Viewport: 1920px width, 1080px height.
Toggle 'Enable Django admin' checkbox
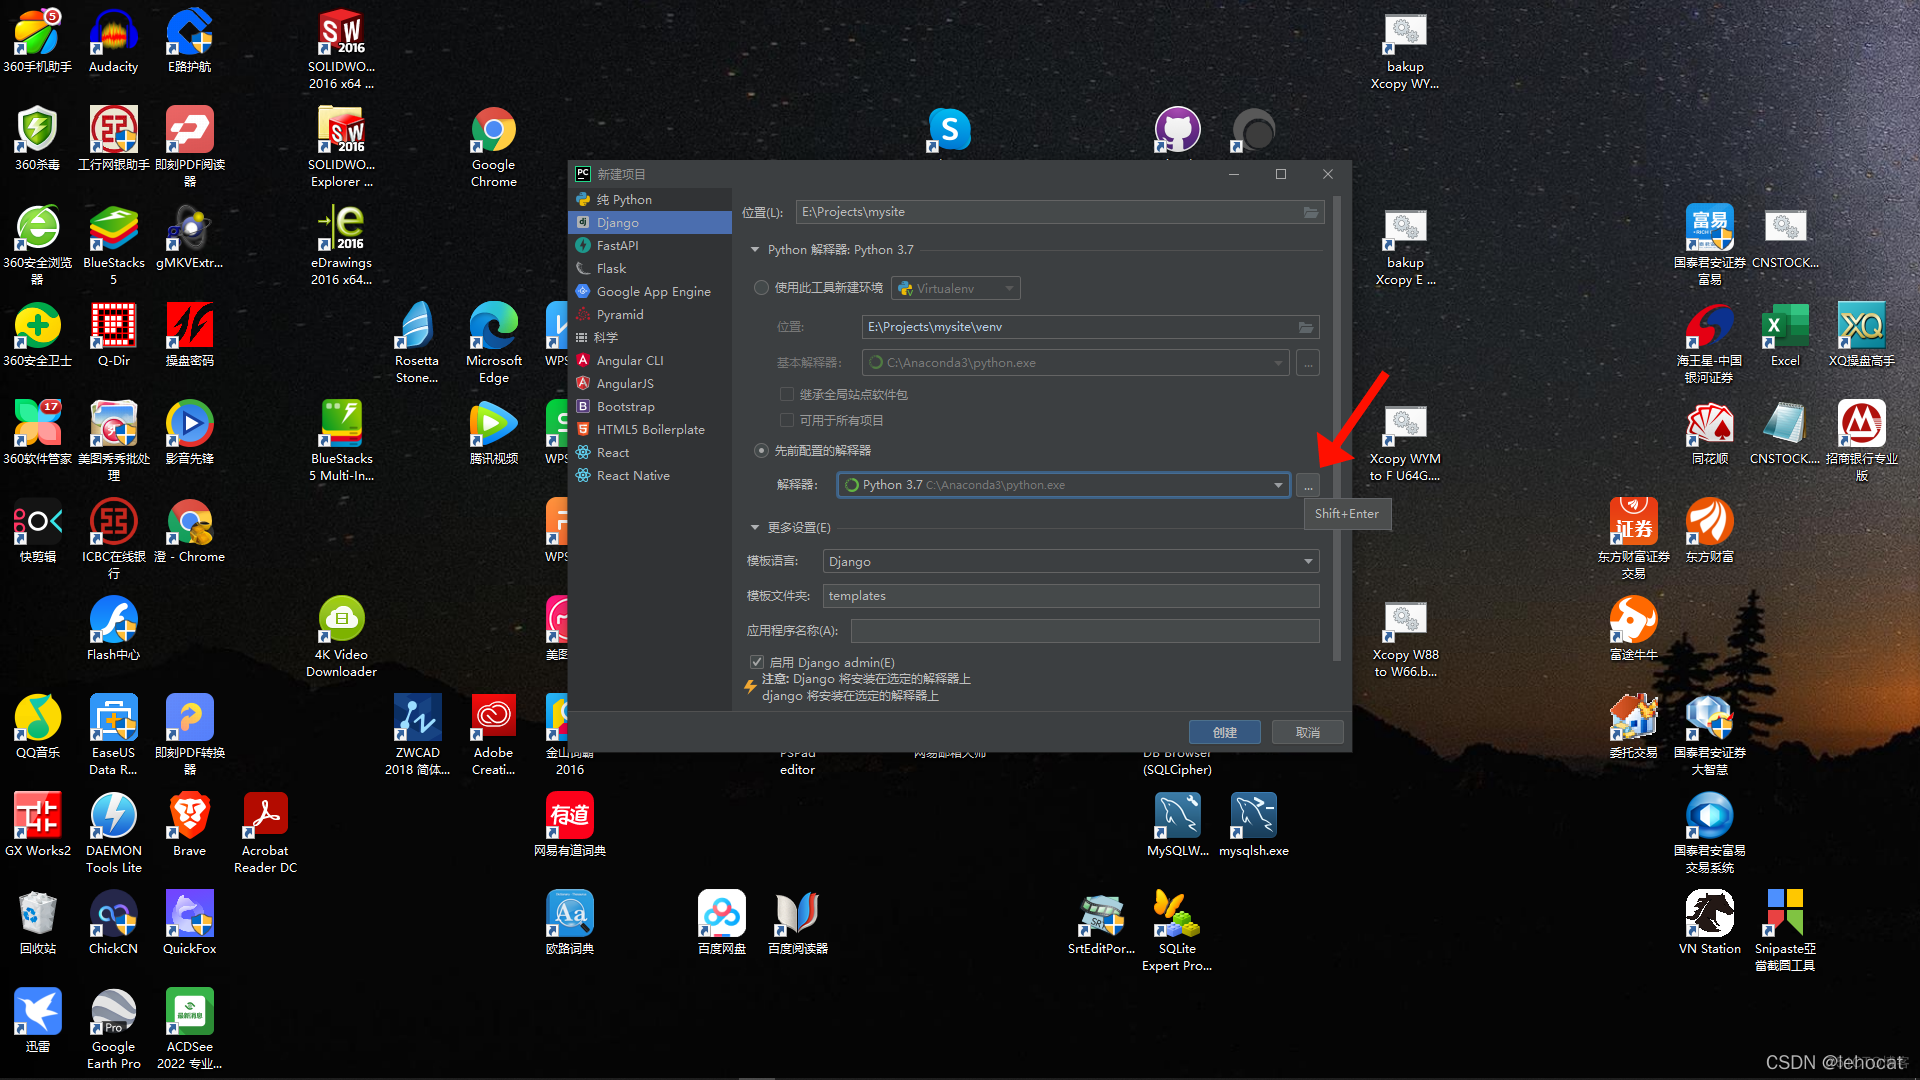753,661
